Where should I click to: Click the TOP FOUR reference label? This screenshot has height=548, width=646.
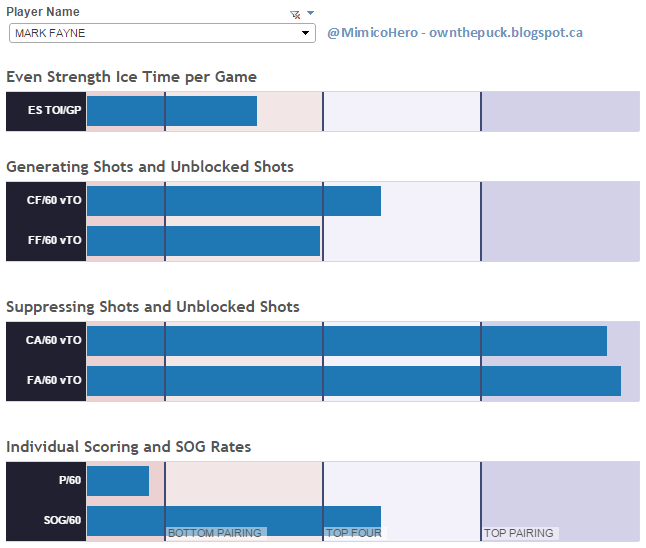tap(353, 534)
